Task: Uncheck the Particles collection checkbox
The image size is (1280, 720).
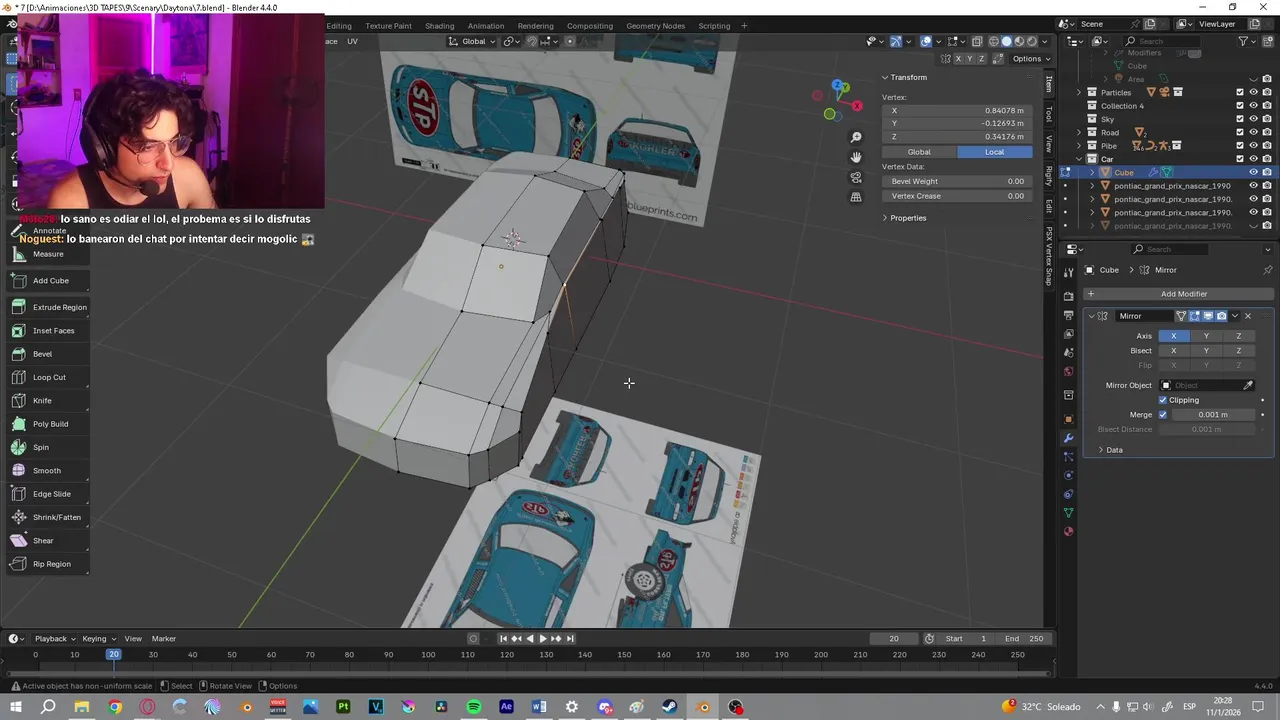Action: coord(1240,92)
